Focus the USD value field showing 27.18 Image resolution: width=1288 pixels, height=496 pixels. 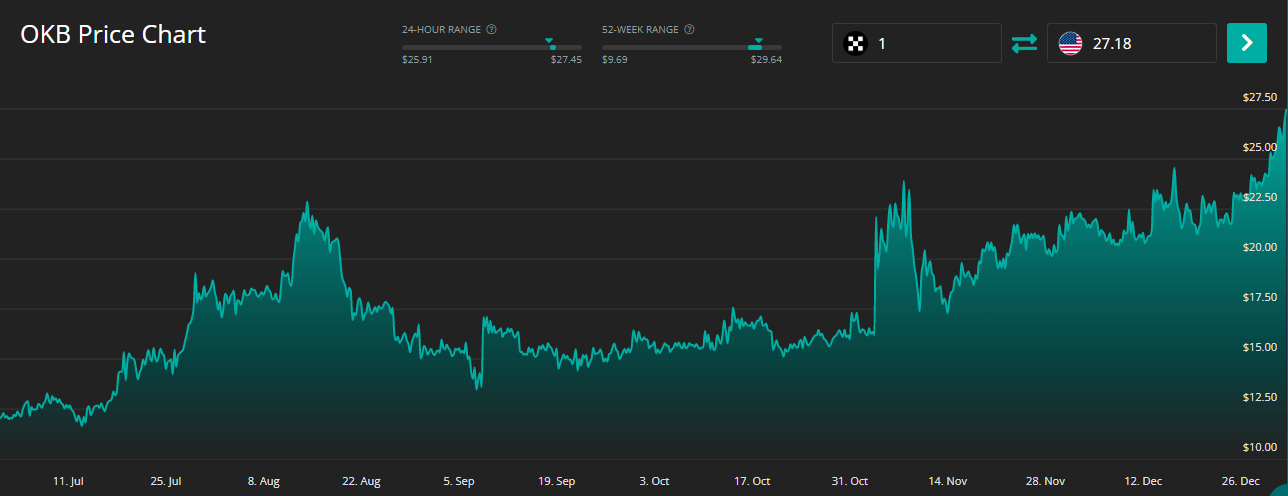(1132, 43)
